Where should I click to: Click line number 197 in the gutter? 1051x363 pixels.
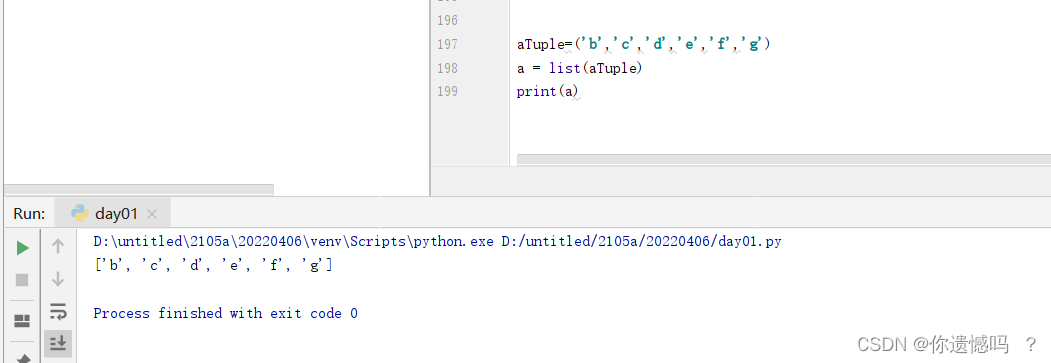(x=447, y=44)
